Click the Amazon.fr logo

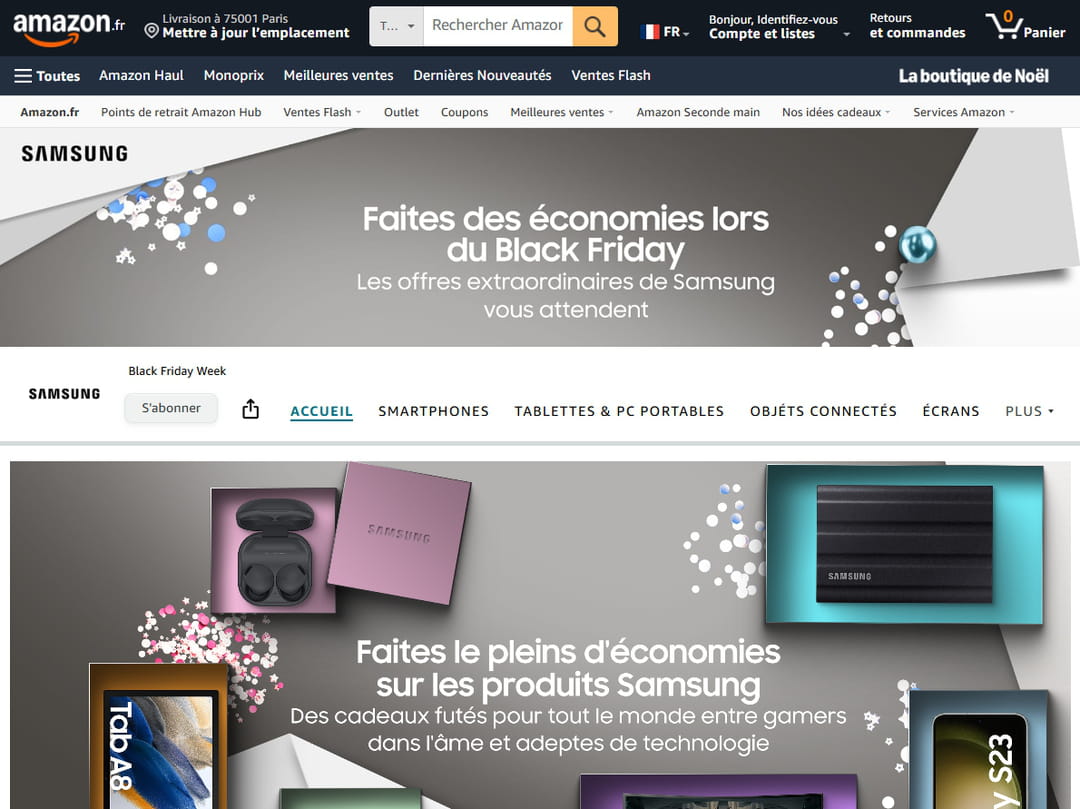tap(69, 28)
